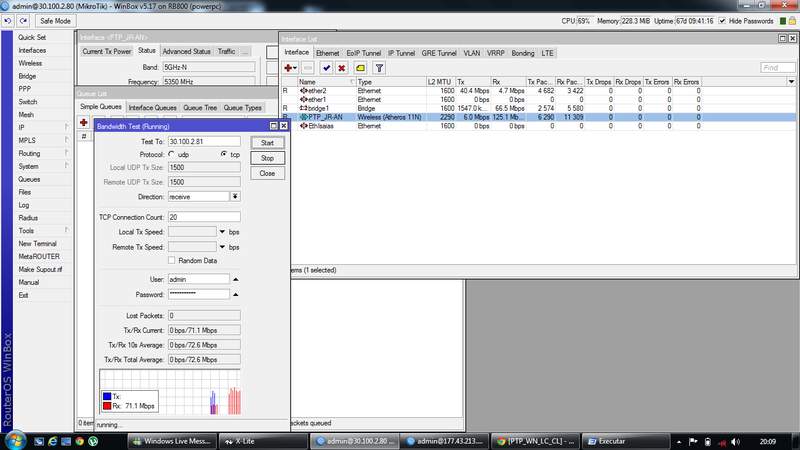Toggle the Hide Passwords checkbox
800x450 pixels.
pos(722,20)
